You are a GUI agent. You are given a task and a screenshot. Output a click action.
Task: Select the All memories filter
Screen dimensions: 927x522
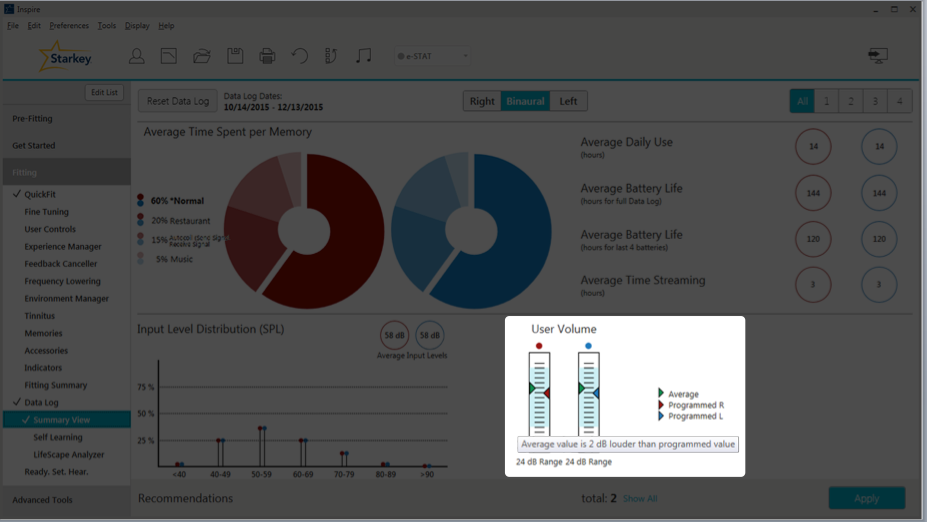tap(802, 101)
